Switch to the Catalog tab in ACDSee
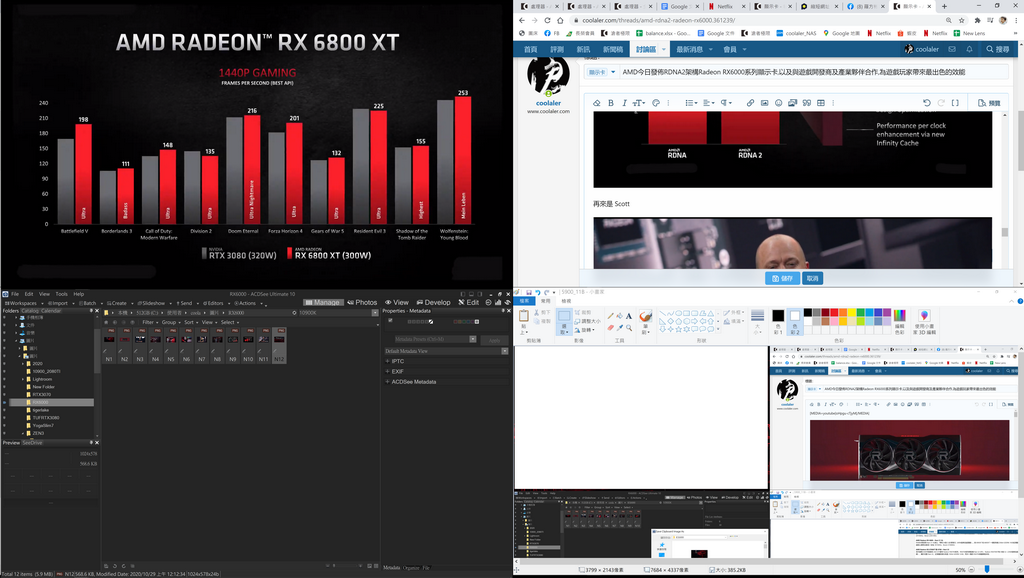Screen dimensions: 1024x578 (x=29, y=311)
